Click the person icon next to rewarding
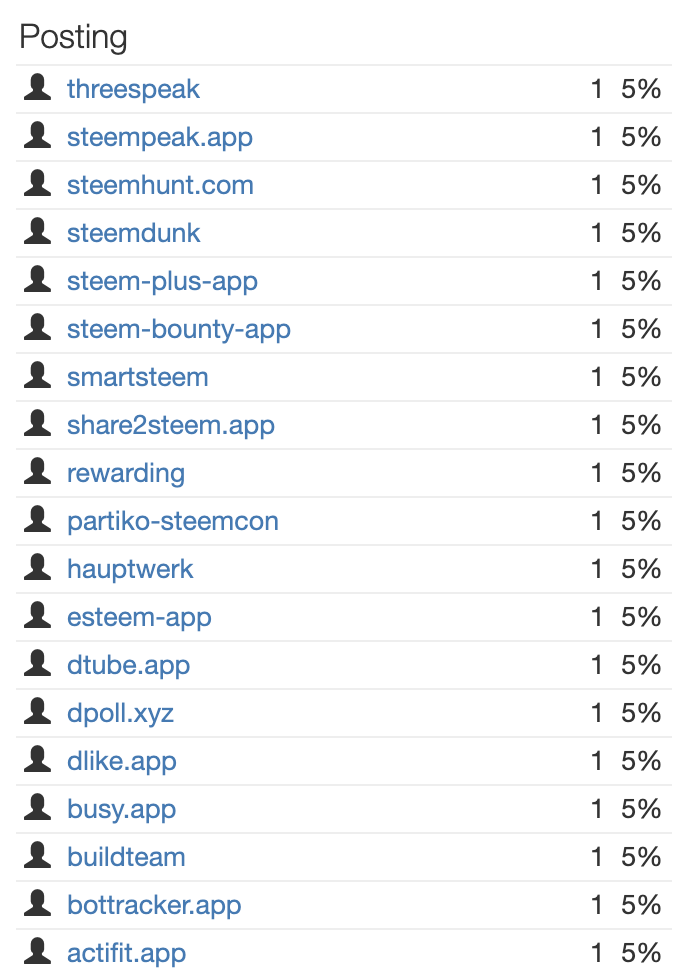This screenshot has height=974, width=682. (x=37, y=472)
